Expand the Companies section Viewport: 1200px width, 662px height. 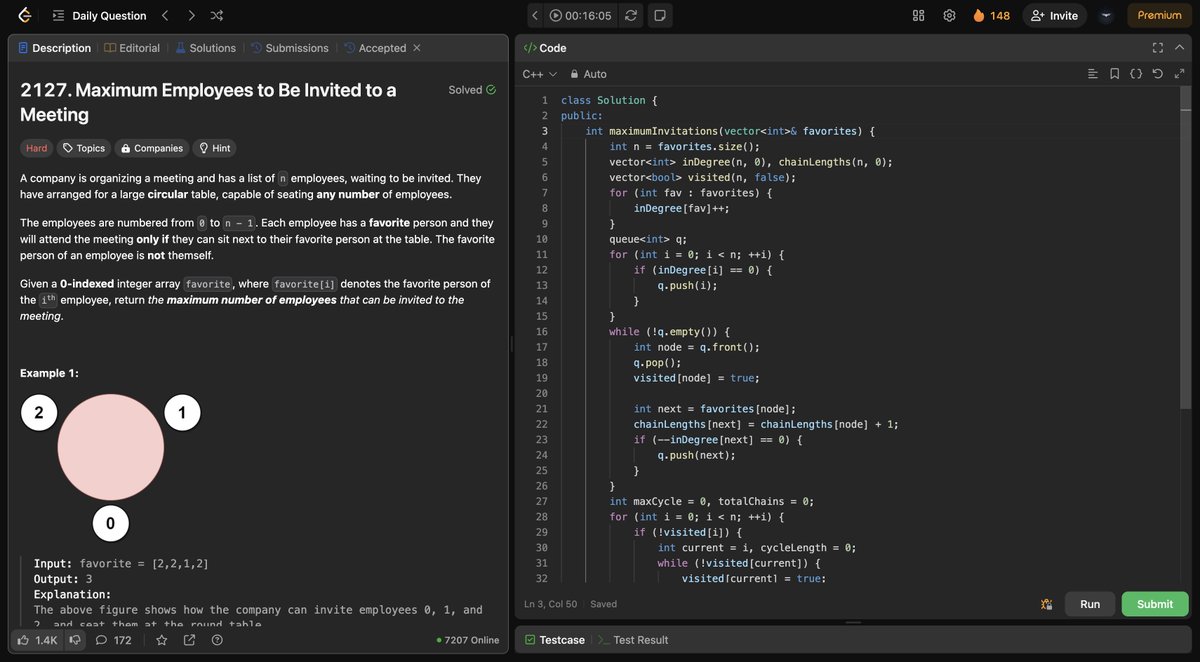tap(151, 148)
